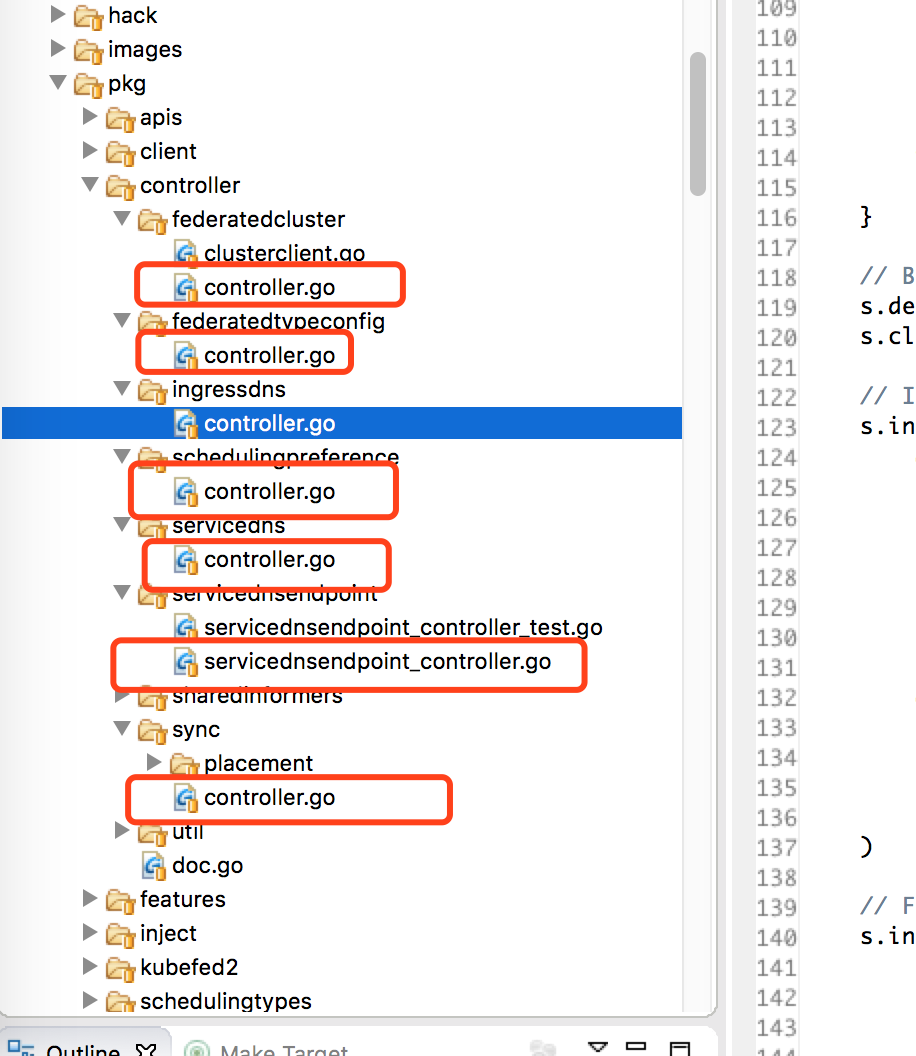
Task: Select controller.go under ingressdns
Action: point(269,424)
